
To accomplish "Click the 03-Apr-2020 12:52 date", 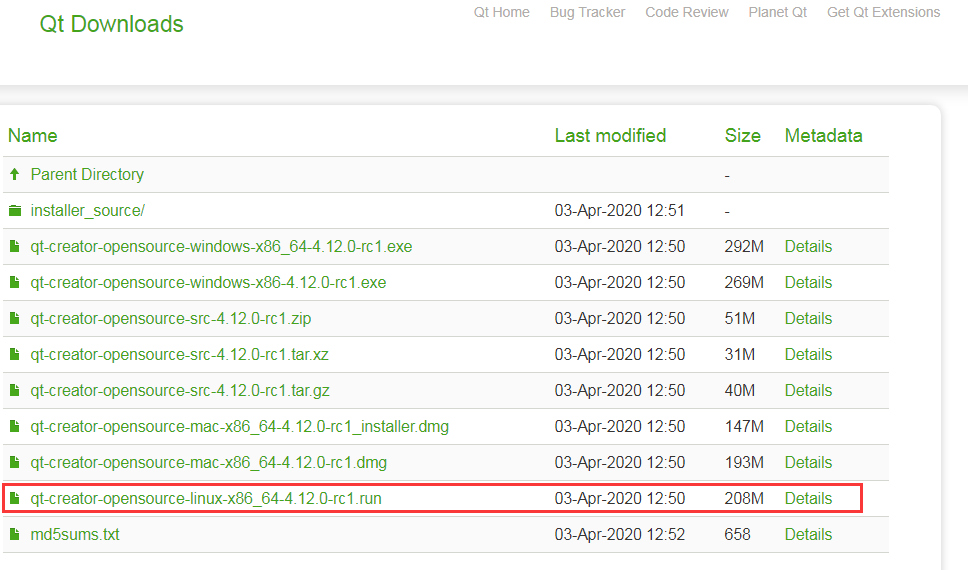I will (620, 534).
